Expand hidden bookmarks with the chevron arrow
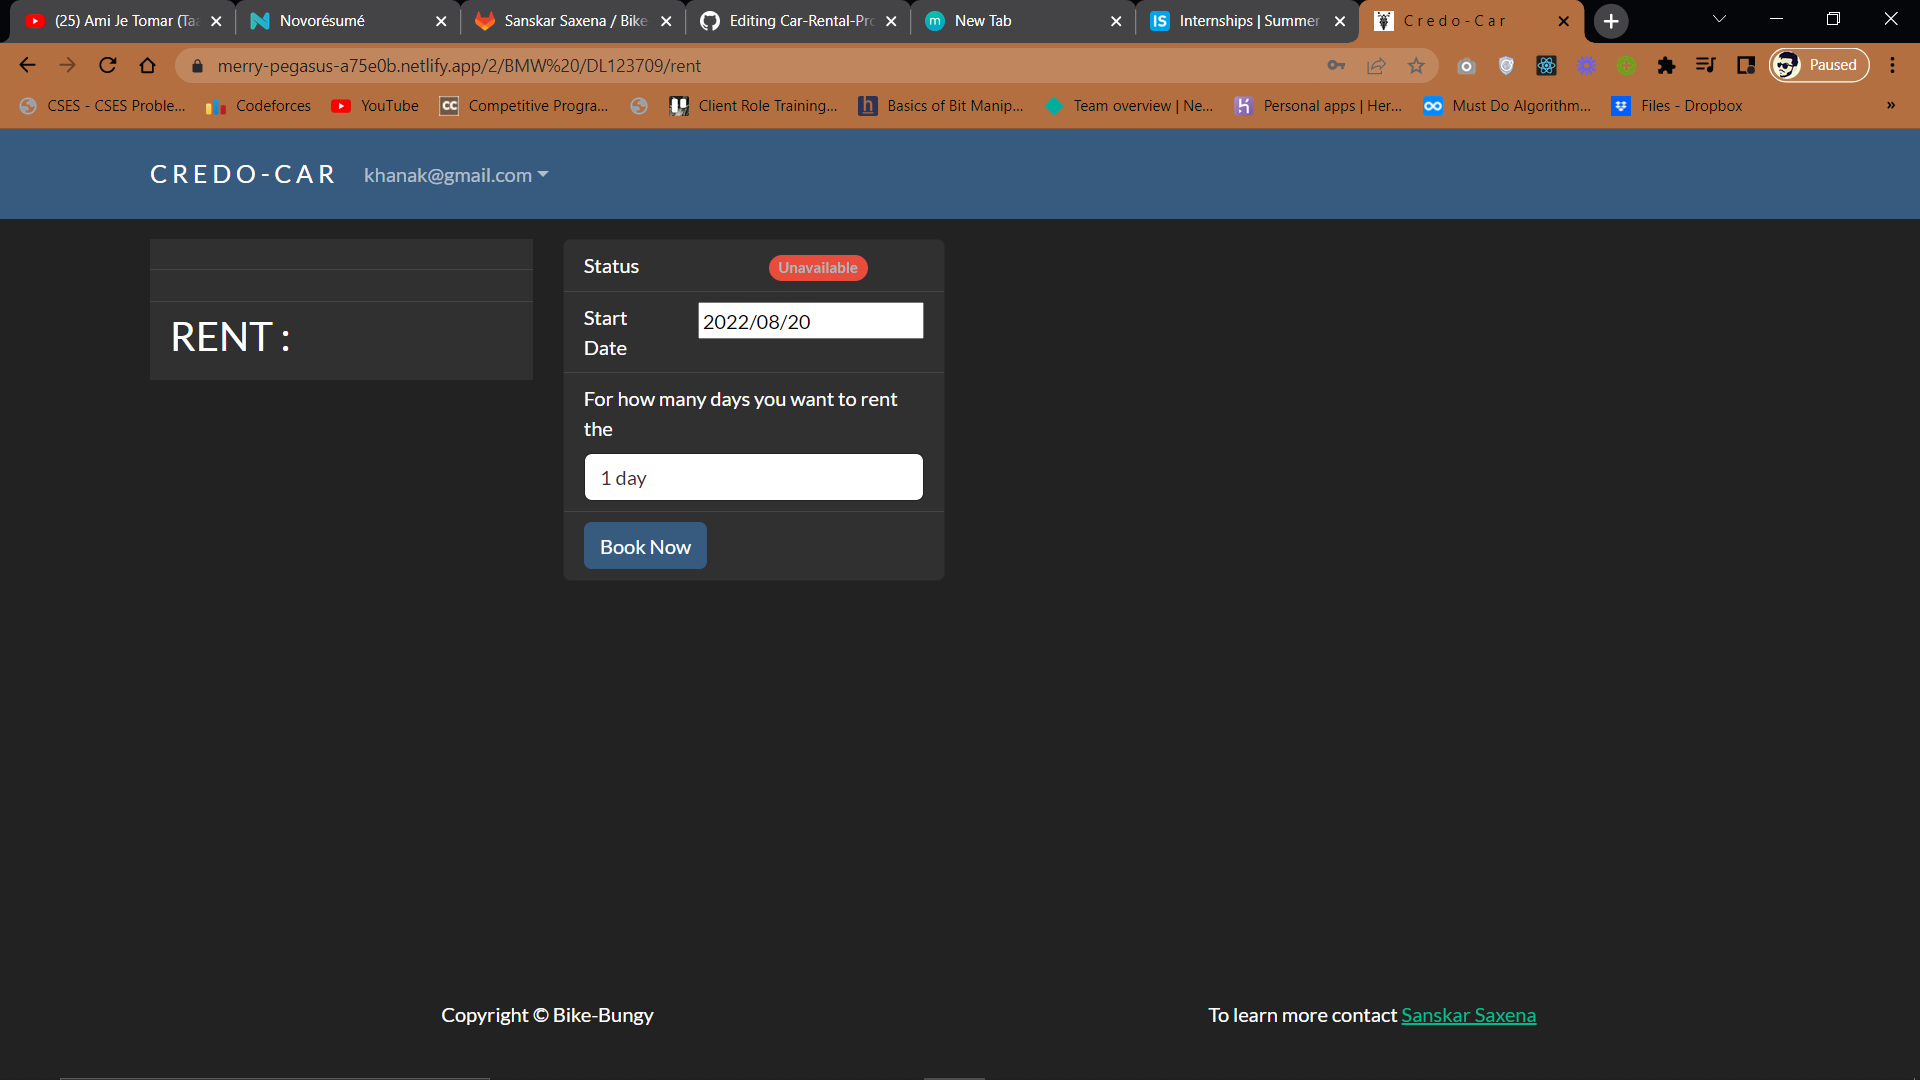 coord(1890,106)
